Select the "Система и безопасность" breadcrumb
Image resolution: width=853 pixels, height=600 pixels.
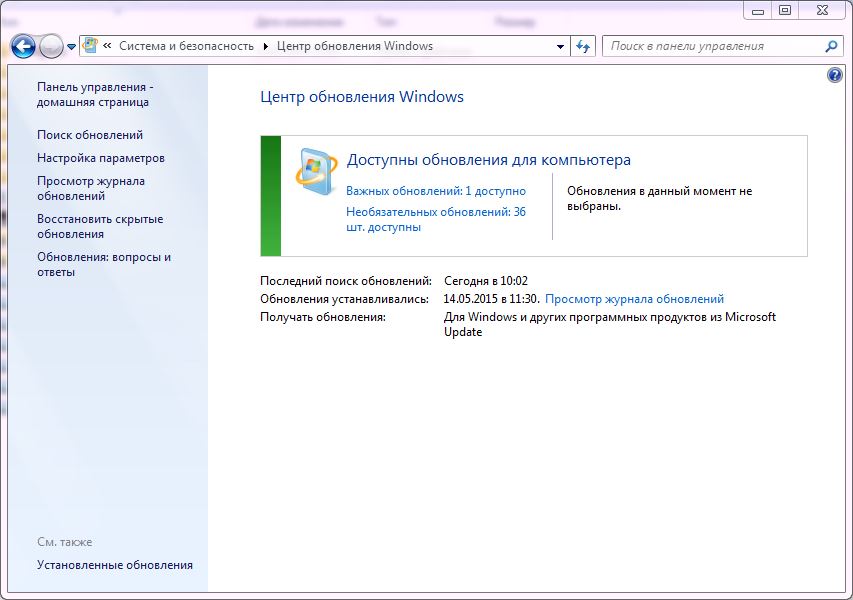(187, 46)
